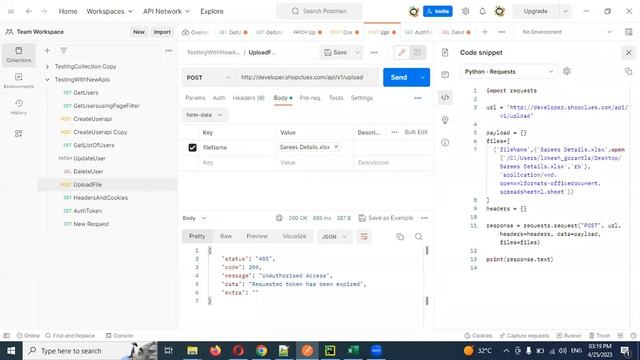Click the Upgrade button
This screenshot has height=360, width=640.
pyautogui.click(x=536, y=11)
